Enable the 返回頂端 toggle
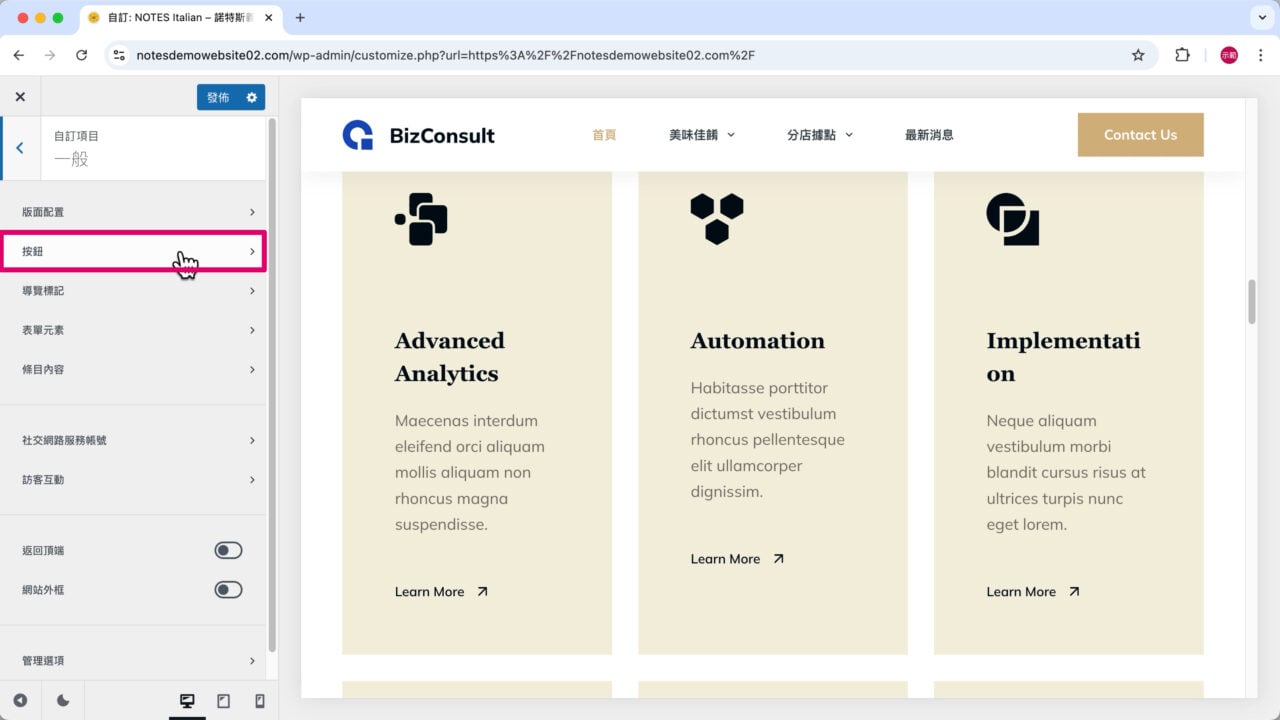Viewport: 1280px width, 720px height. [x=228, y=550]
